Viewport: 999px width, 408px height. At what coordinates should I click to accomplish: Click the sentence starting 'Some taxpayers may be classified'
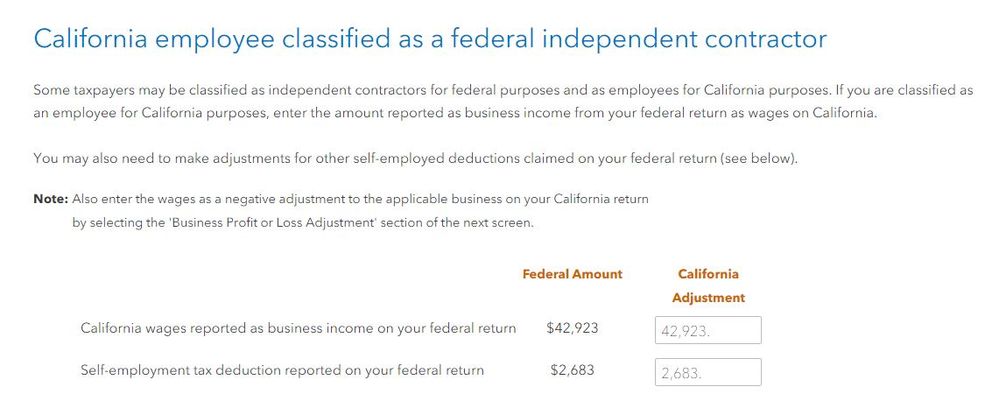[432, 91]
